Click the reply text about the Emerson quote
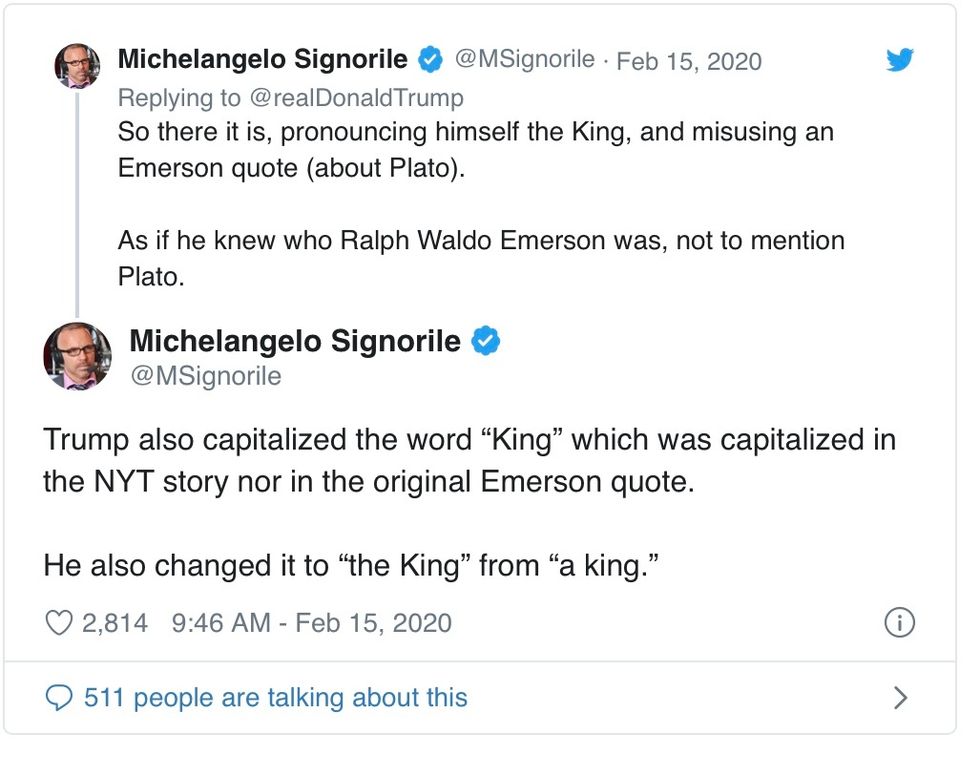The height and width of the screenshot is (778, 980). [475, 150]
